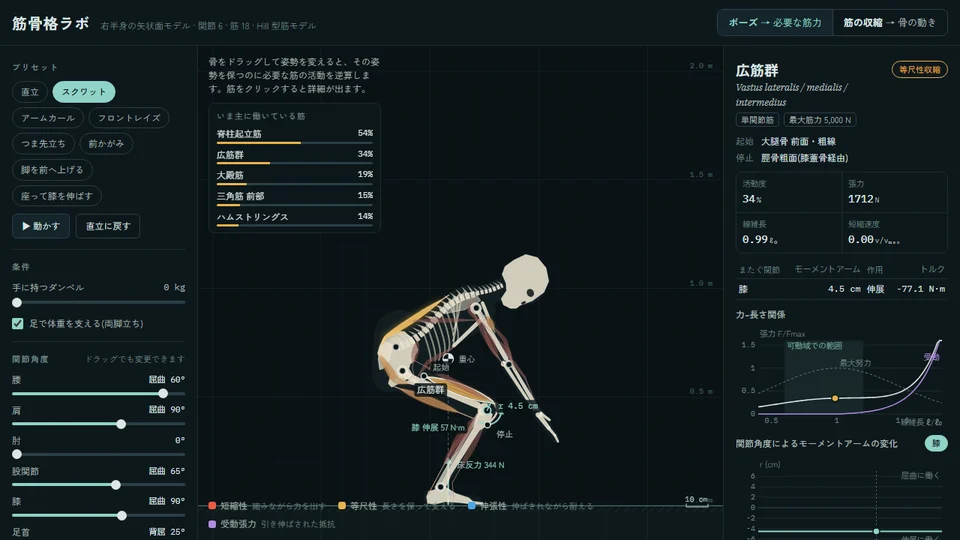Viewport: 960px width, 540px height.
Task: Click the 活動度 34% value cell
Action: click(x=789, y=193)
